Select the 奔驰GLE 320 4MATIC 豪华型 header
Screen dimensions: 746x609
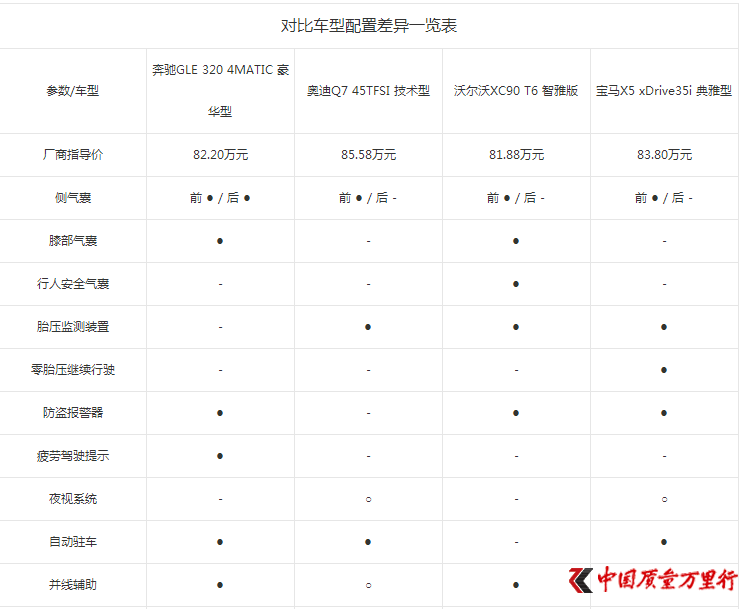pyautogui.click(x=220, y=91)
